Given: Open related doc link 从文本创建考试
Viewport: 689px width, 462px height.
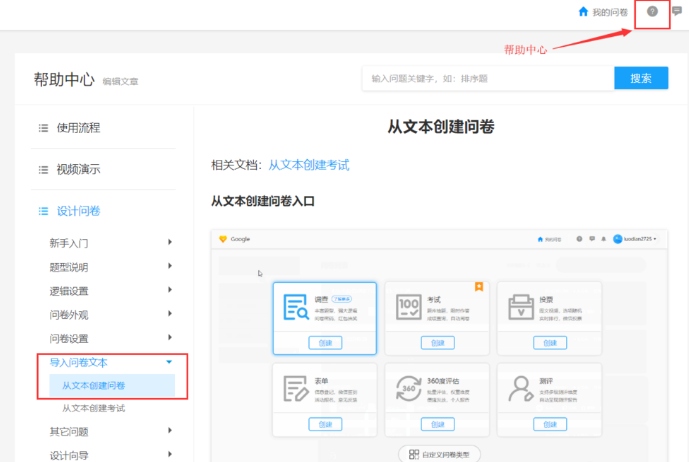Looking at the screenshot, I should pos(309,165).
